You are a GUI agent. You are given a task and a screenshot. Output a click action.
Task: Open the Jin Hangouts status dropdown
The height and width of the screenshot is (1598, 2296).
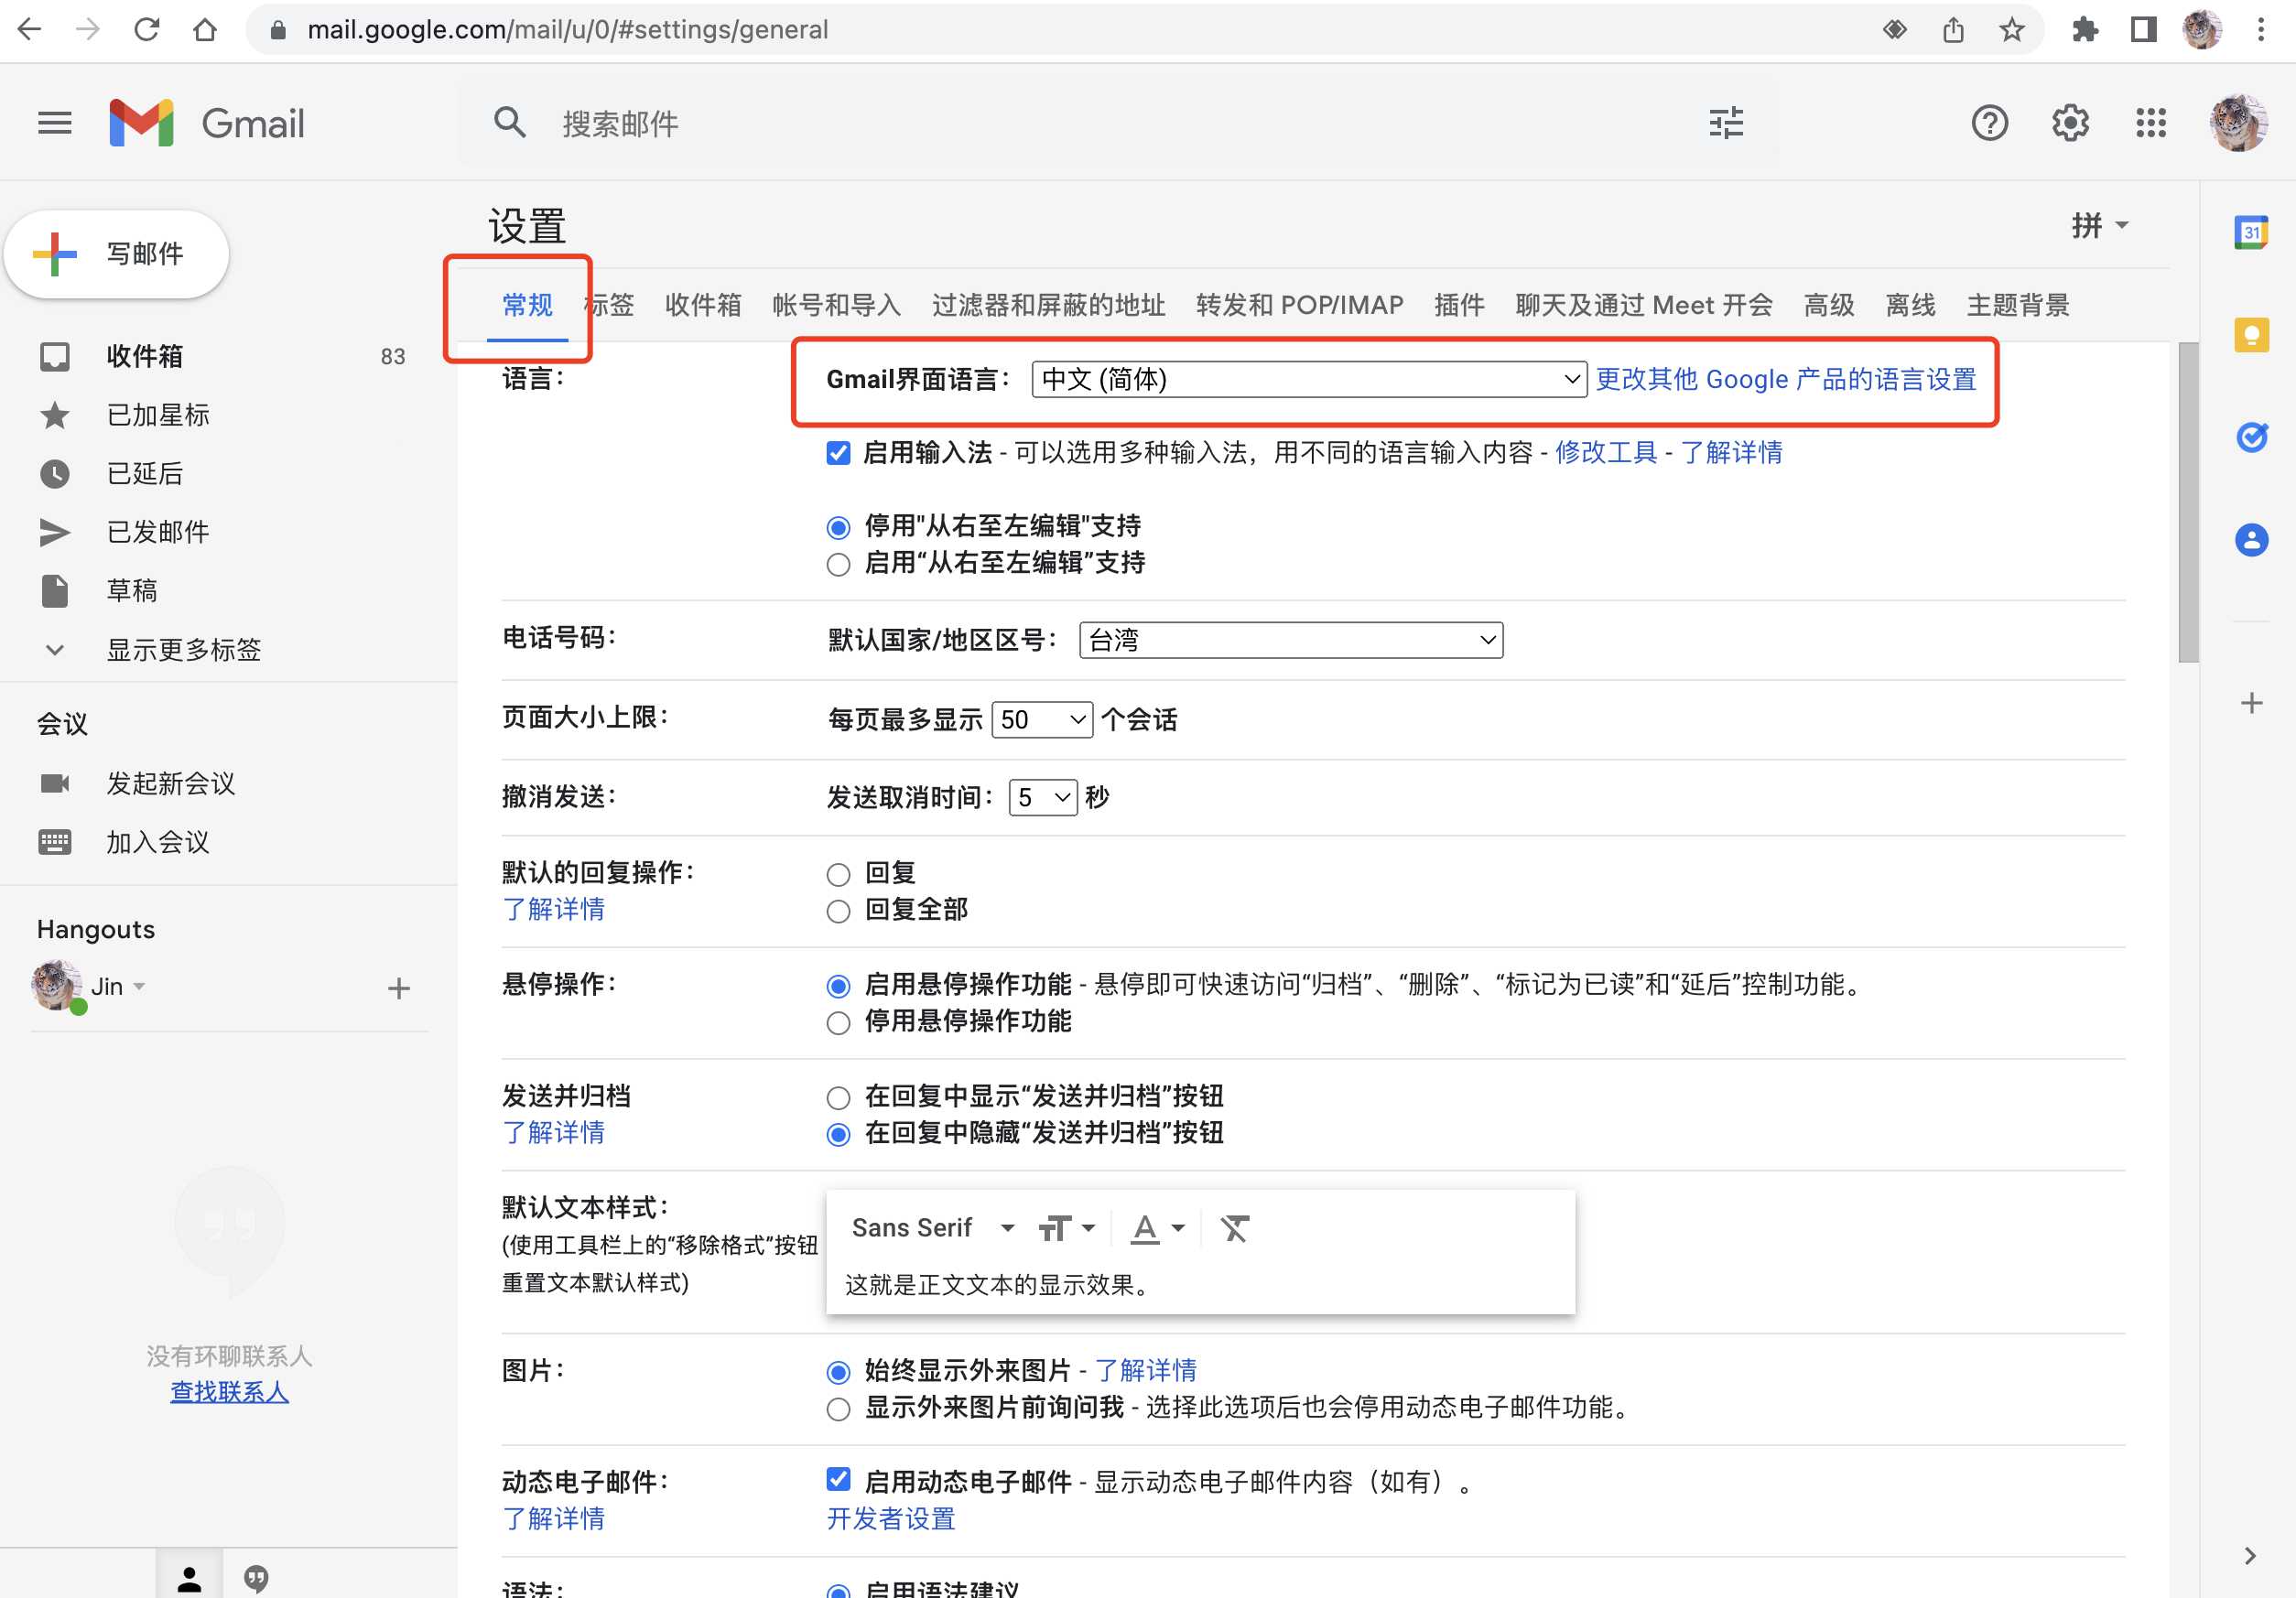[x=139, y=986]
